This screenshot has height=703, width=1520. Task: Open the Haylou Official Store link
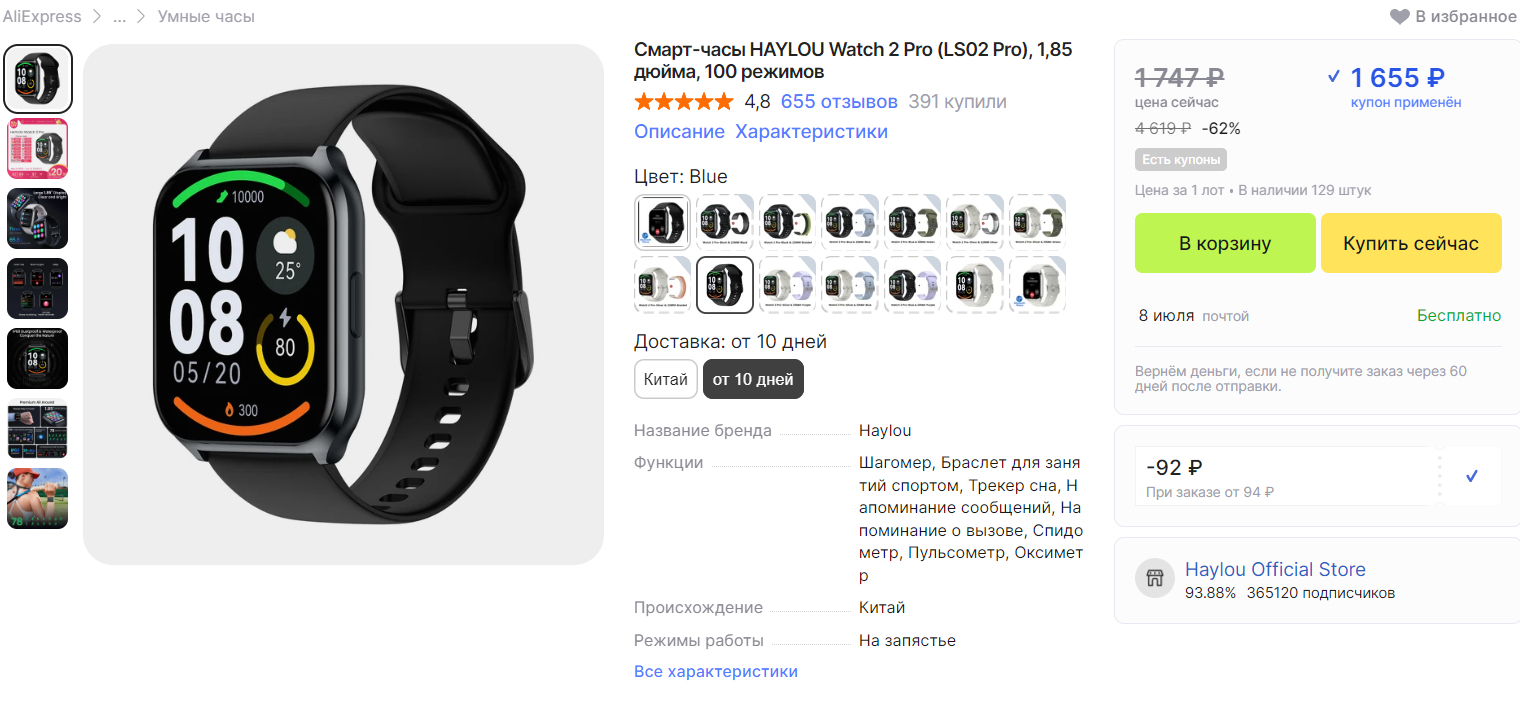click(1275, 569)
